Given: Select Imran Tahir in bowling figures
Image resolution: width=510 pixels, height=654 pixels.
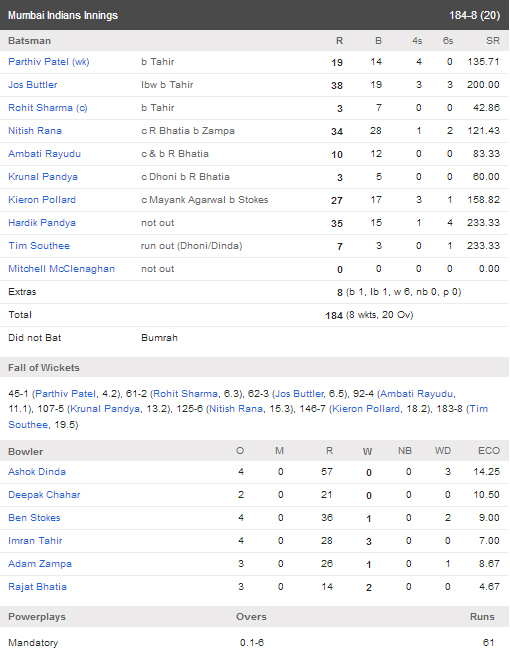Looking at the screenshot, I should point(35,541).
